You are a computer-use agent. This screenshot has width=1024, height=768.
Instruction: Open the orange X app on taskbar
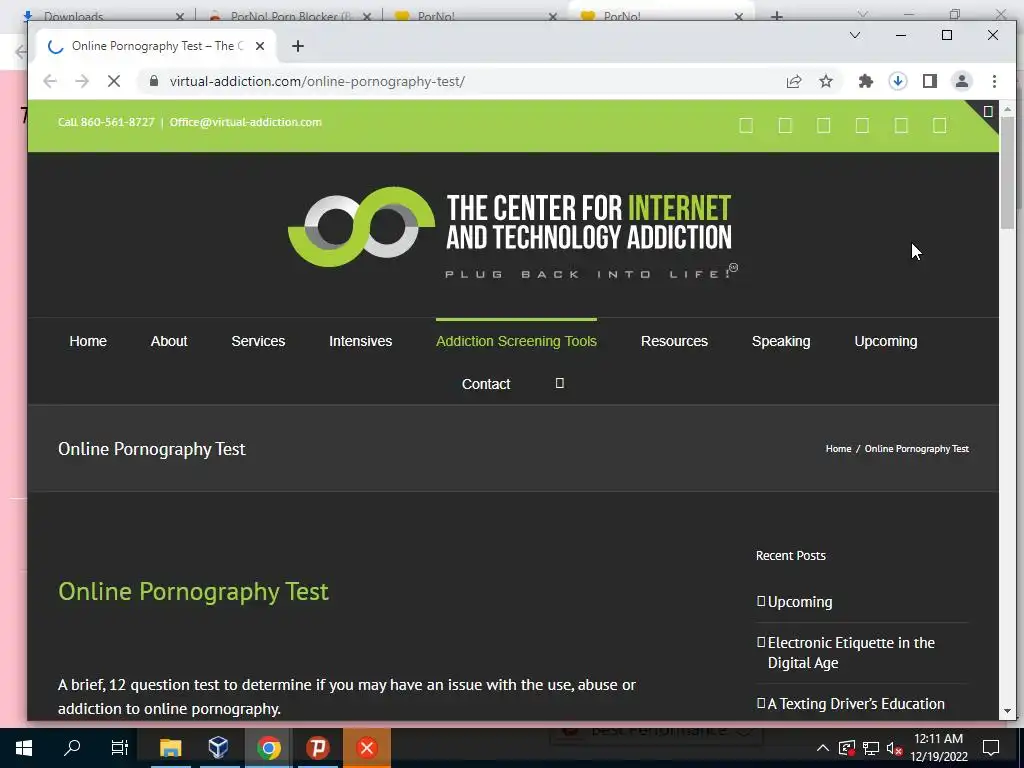click(367, 748)
